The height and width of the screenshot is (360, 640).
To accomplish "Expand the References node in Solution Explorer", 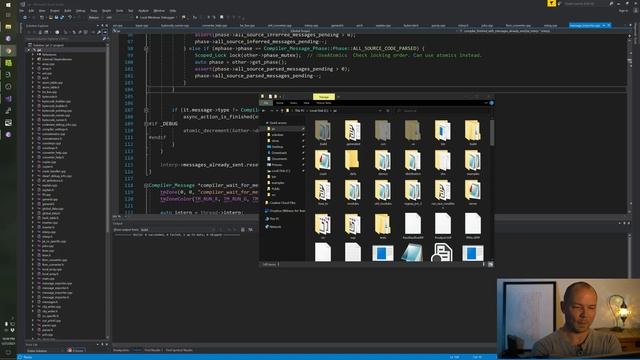I will [x=33, y=54].
